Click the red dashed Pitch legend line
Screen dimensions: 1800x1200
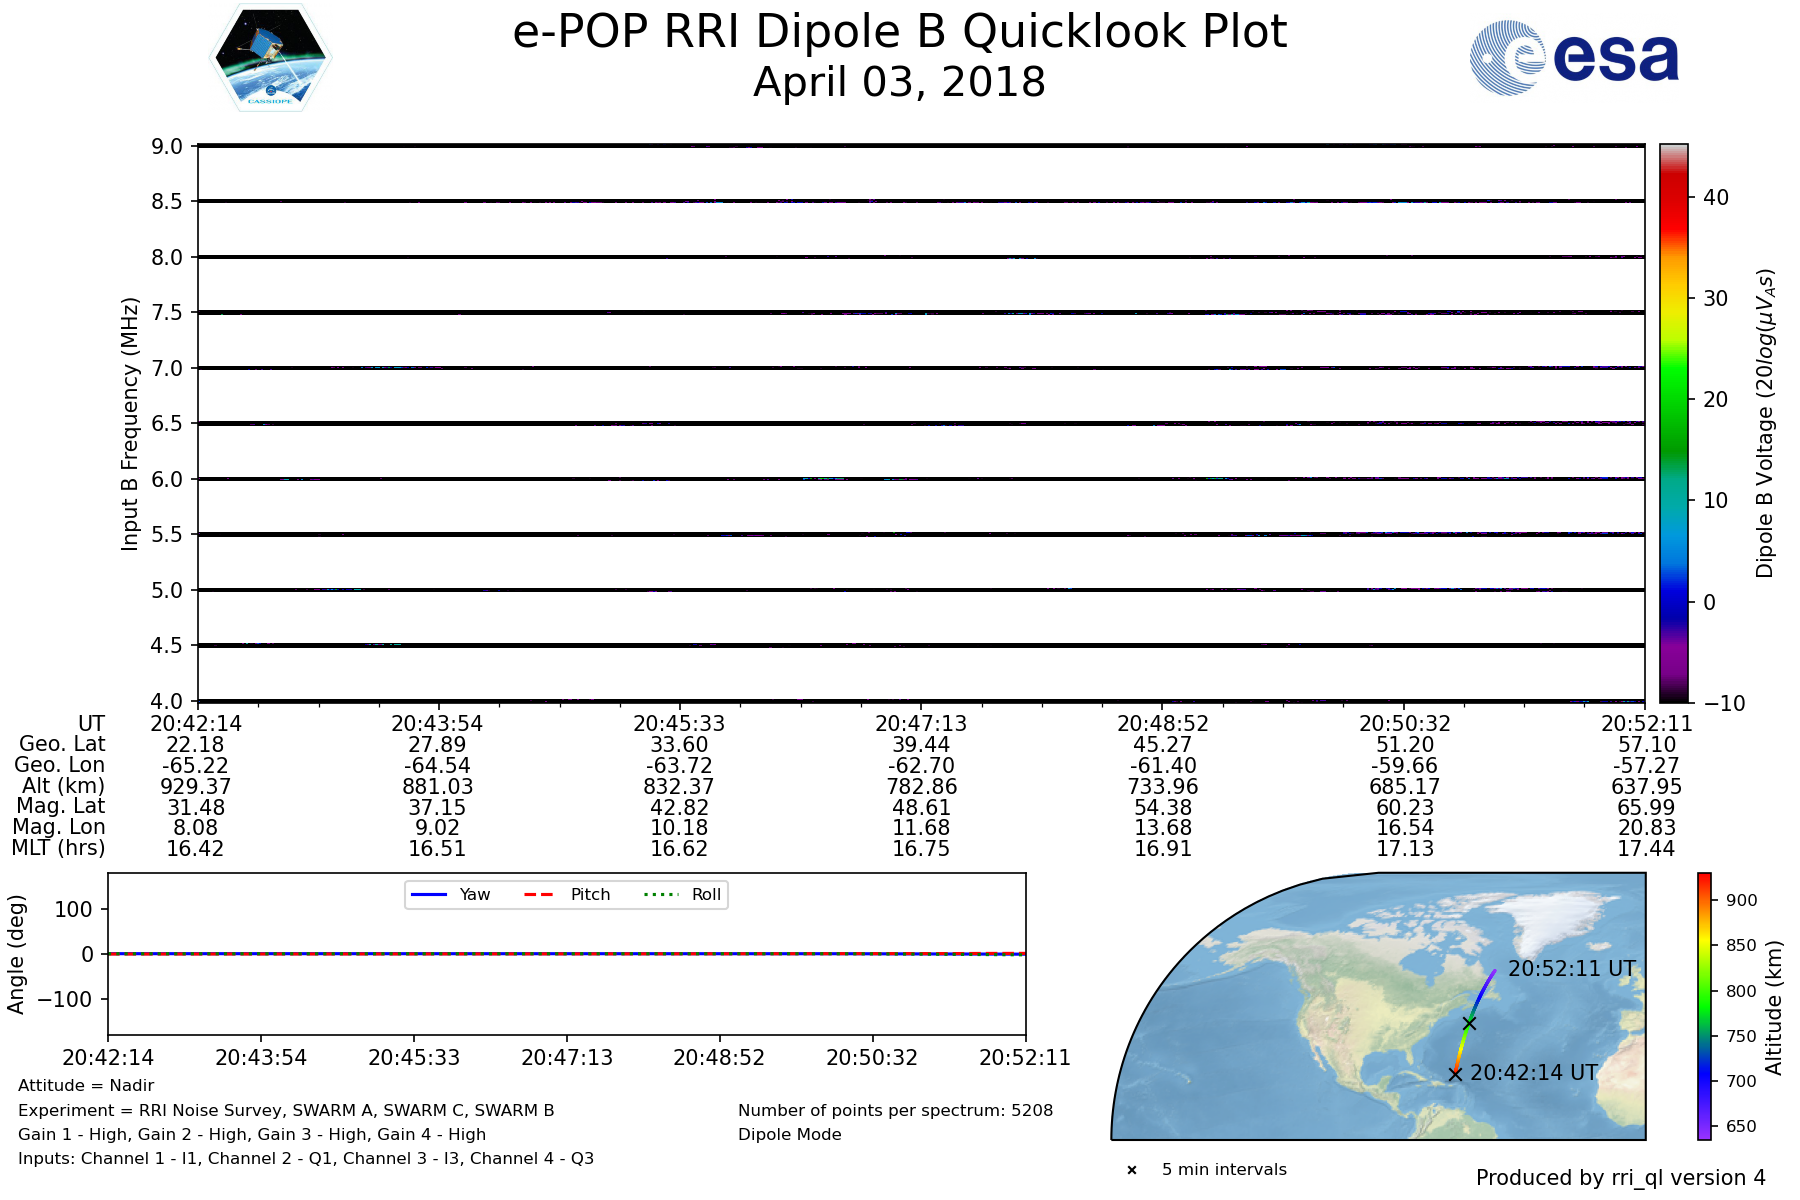click(x=539, y=894)
